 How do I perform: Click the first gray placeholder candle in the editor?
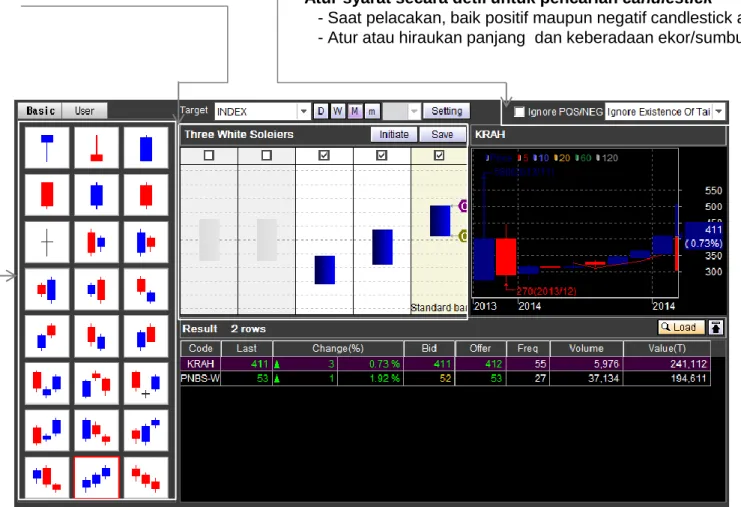[209, 240]
